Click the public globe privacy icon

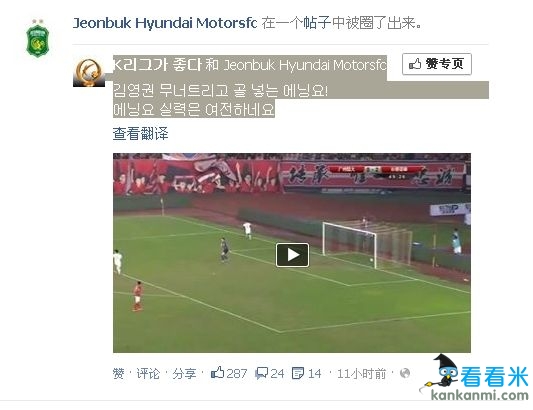405,373
